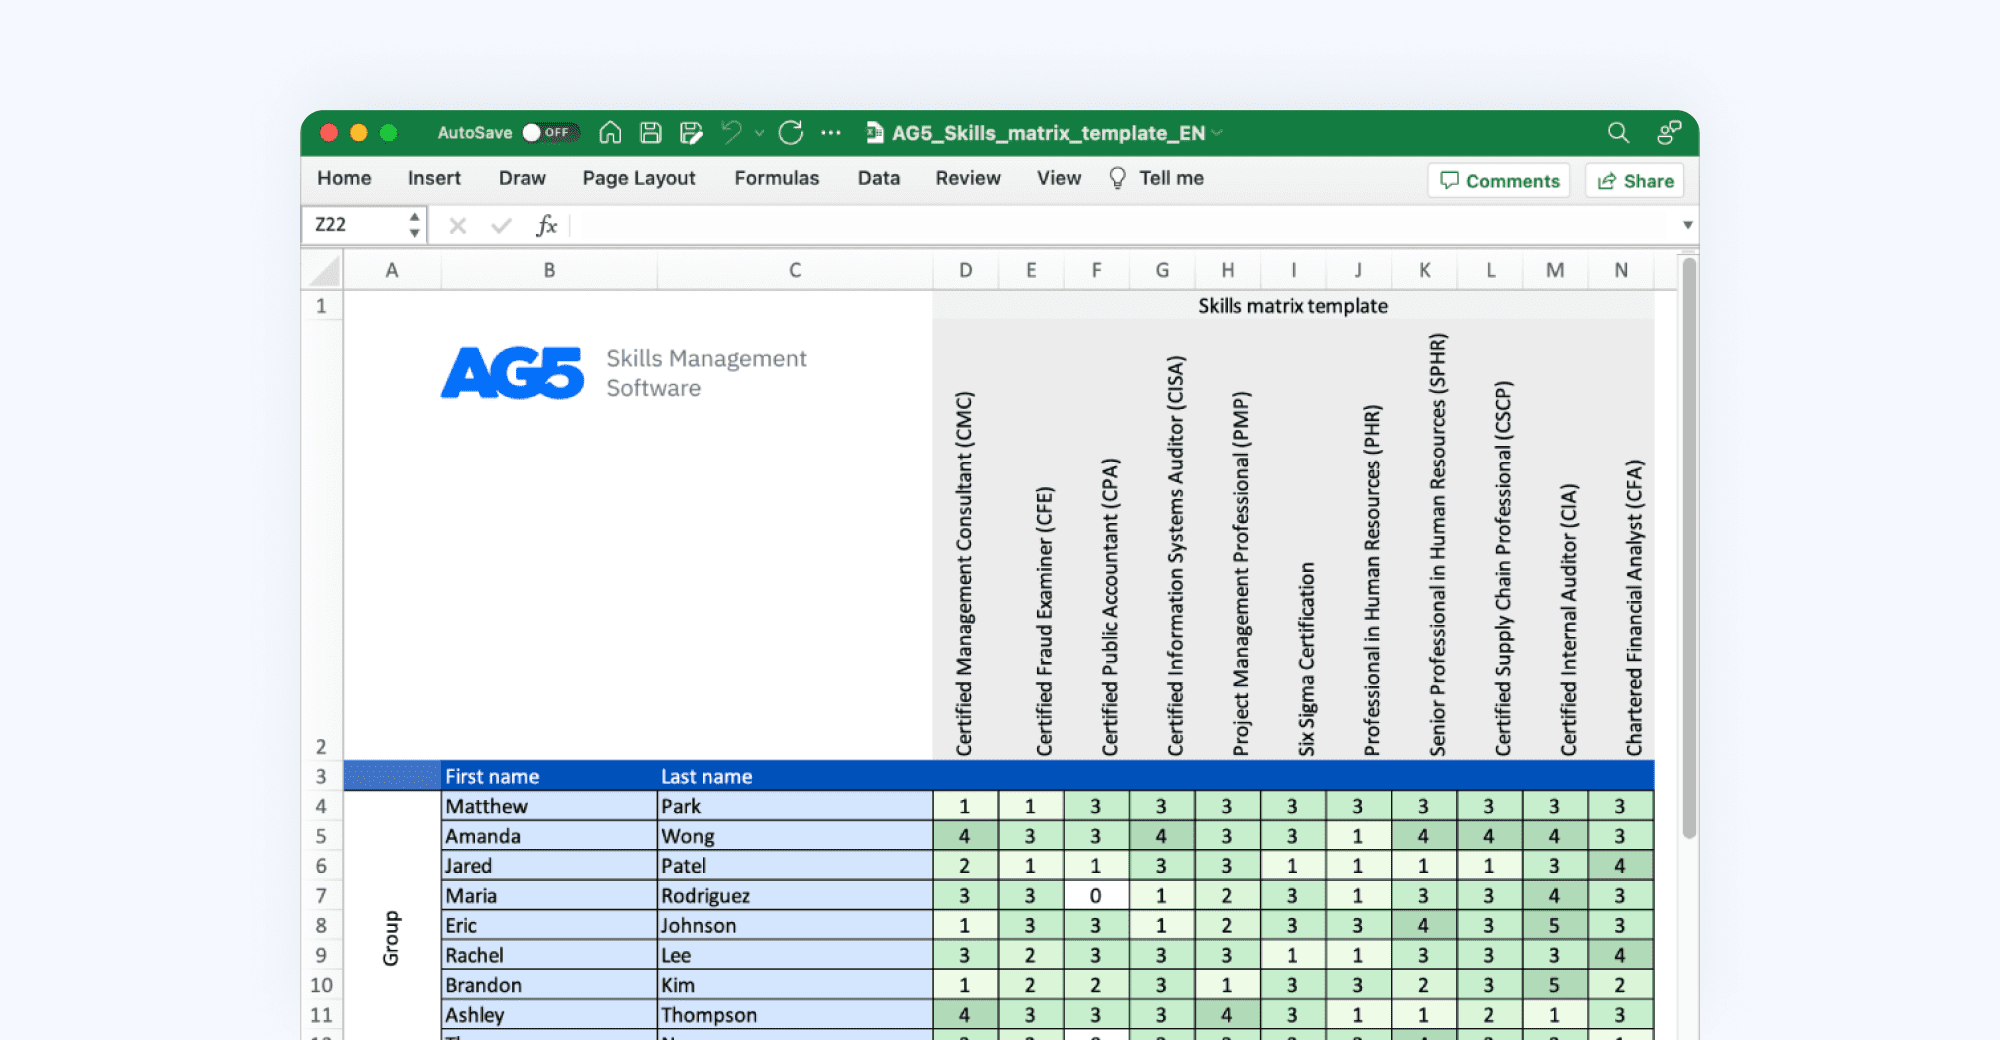Image resolution: width=2000 pixels, height=1040 pixels.
Task: Open the Undo history dropdown arrow
Action: click(x=759, y=133)
